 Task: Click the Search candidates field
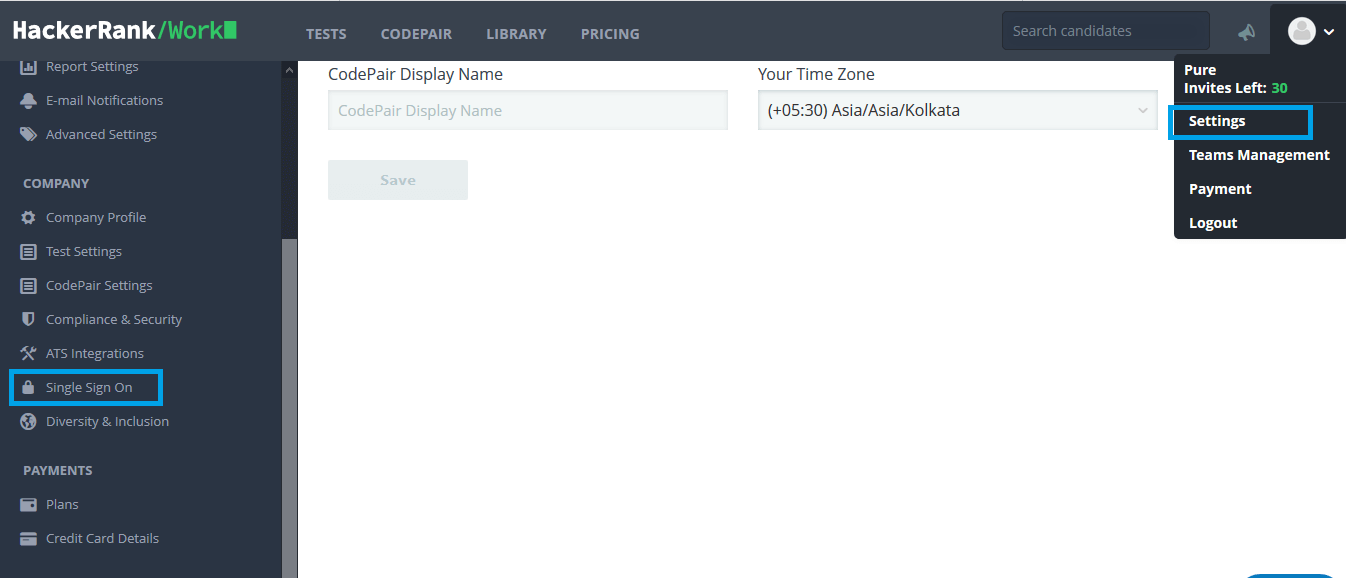(x=1106, y=31)
